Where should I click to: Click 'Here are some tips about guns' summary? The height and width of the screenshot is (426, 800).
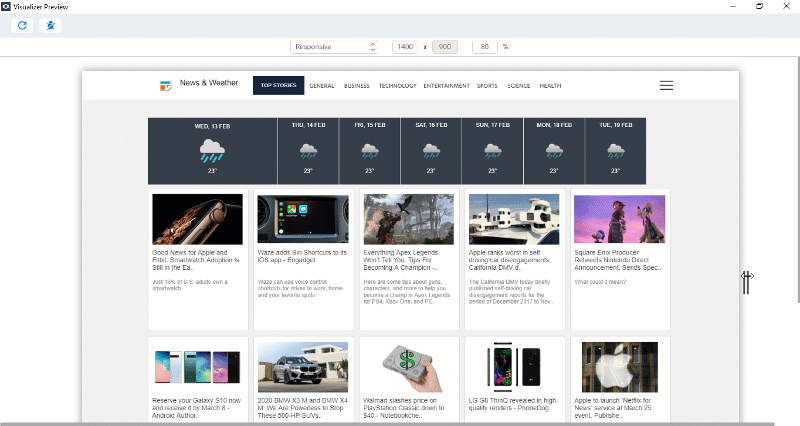tap(407, 292)
